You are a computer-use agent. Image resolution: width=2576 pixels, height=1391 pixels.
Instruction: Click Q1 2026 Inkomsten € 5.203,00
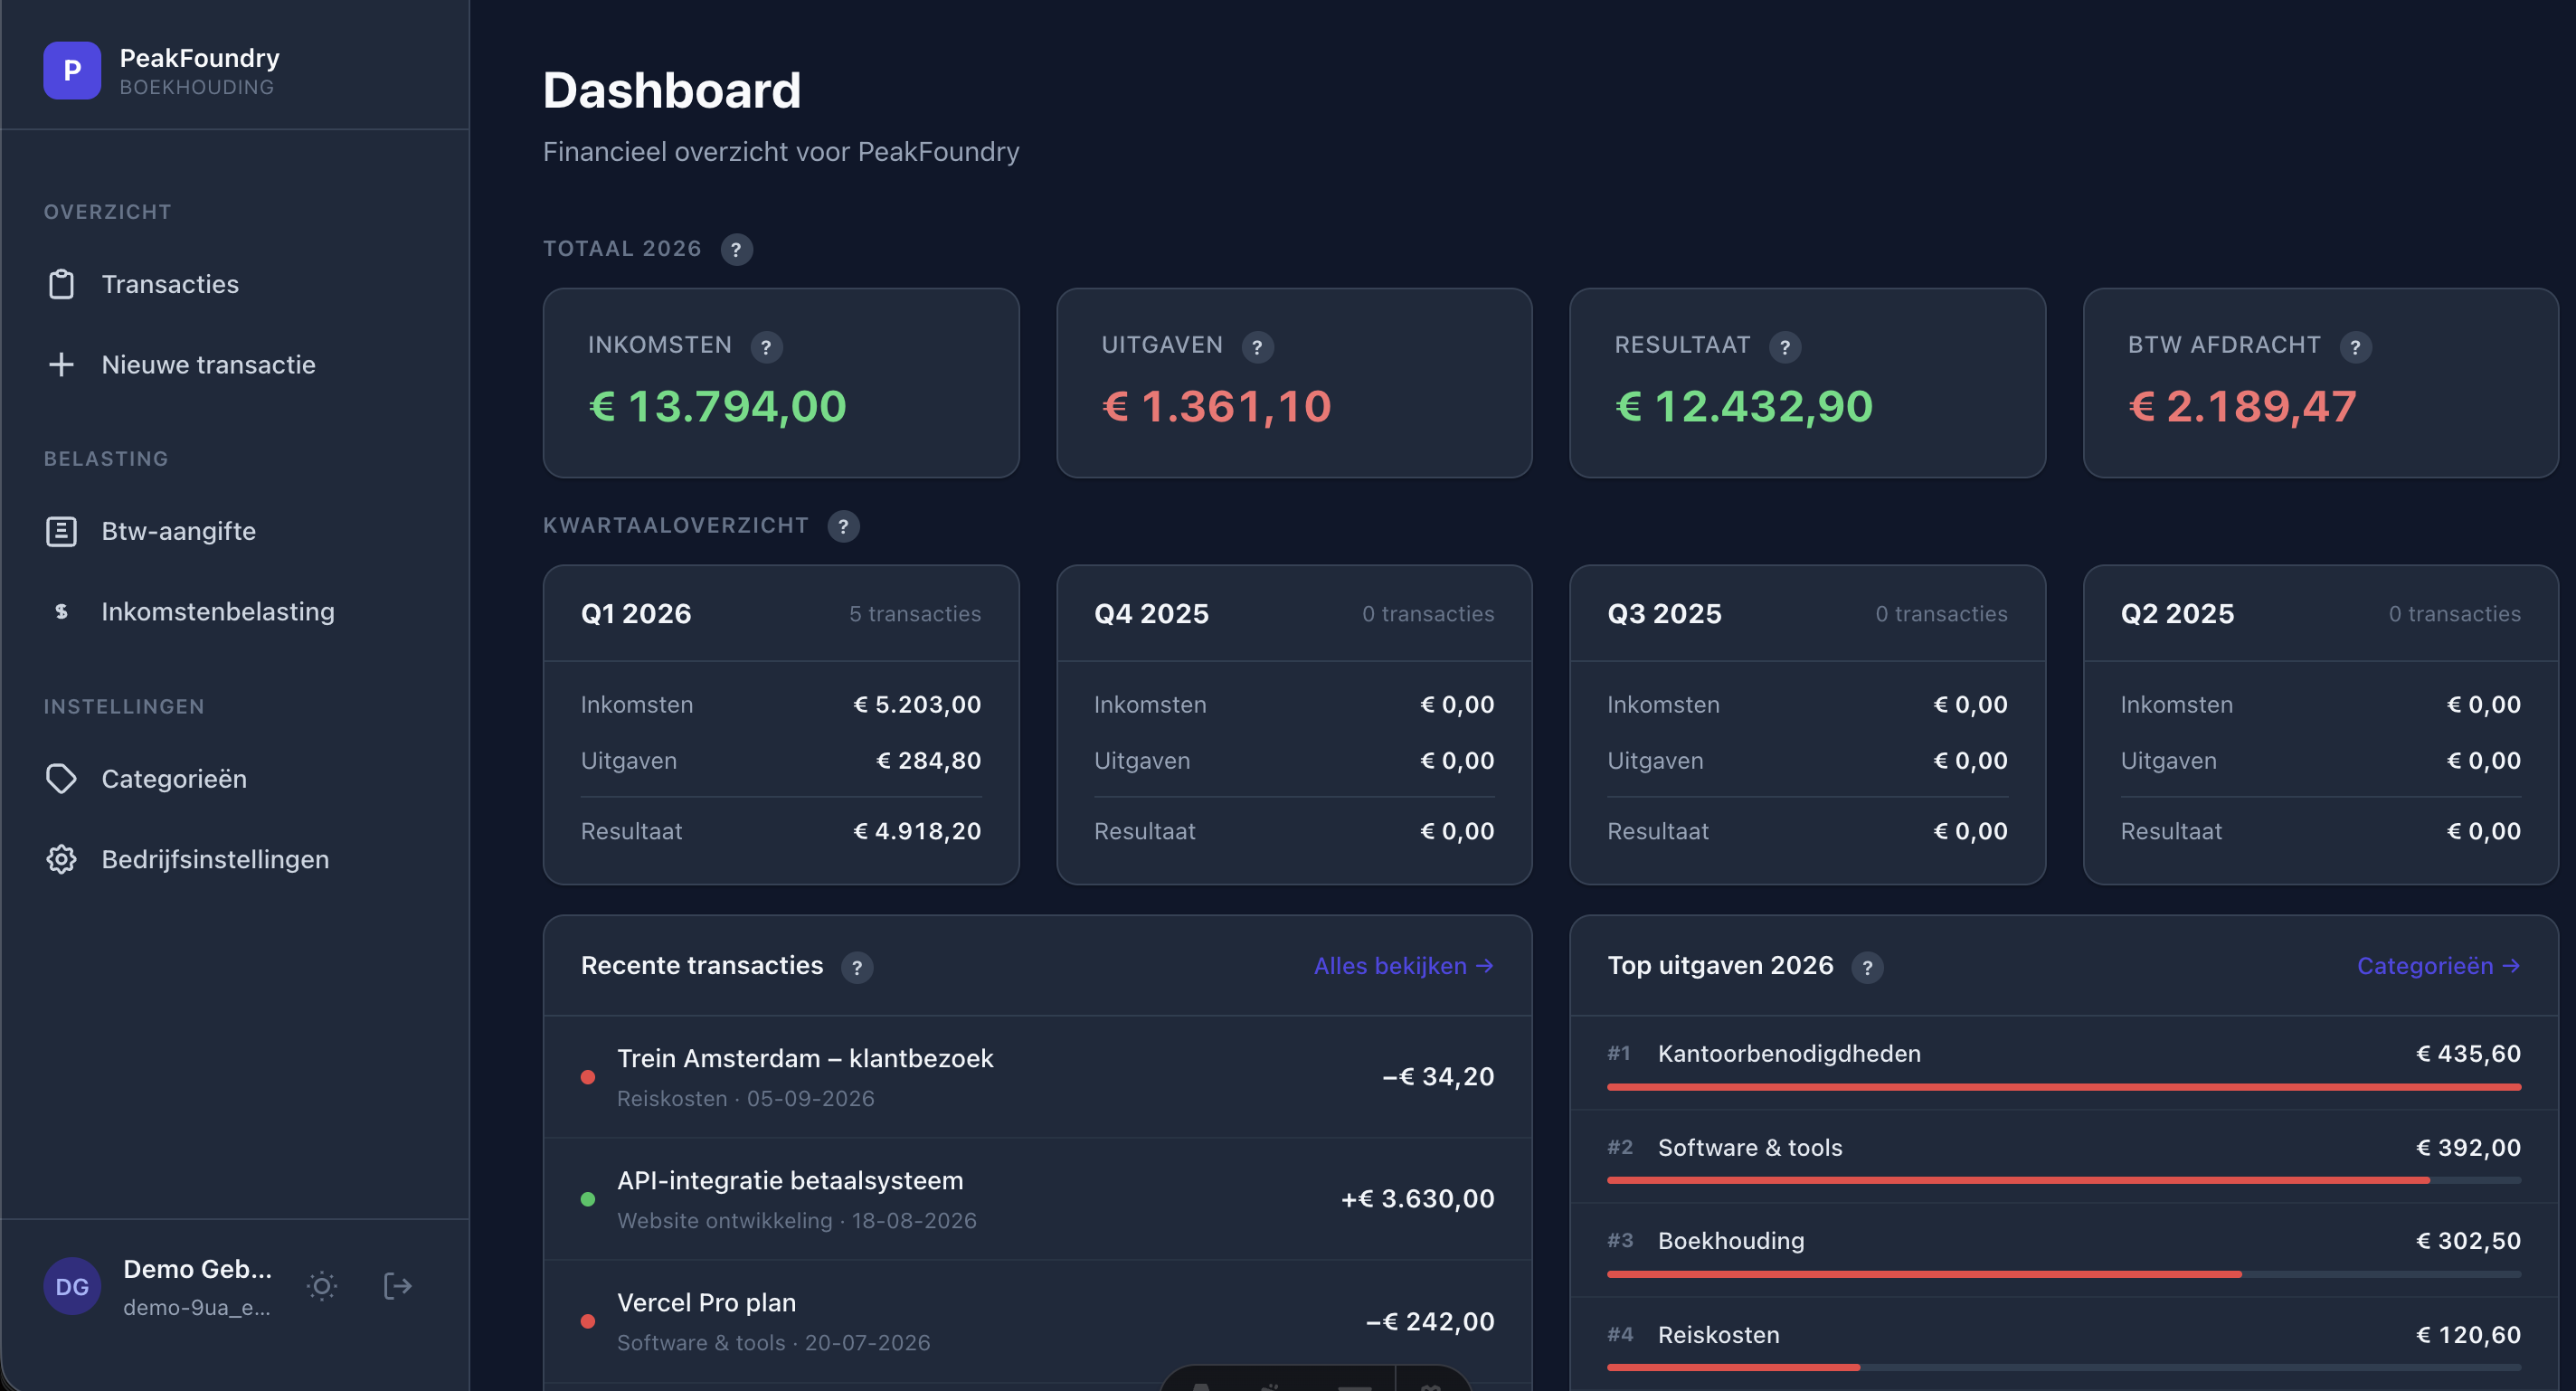point(917,704)
